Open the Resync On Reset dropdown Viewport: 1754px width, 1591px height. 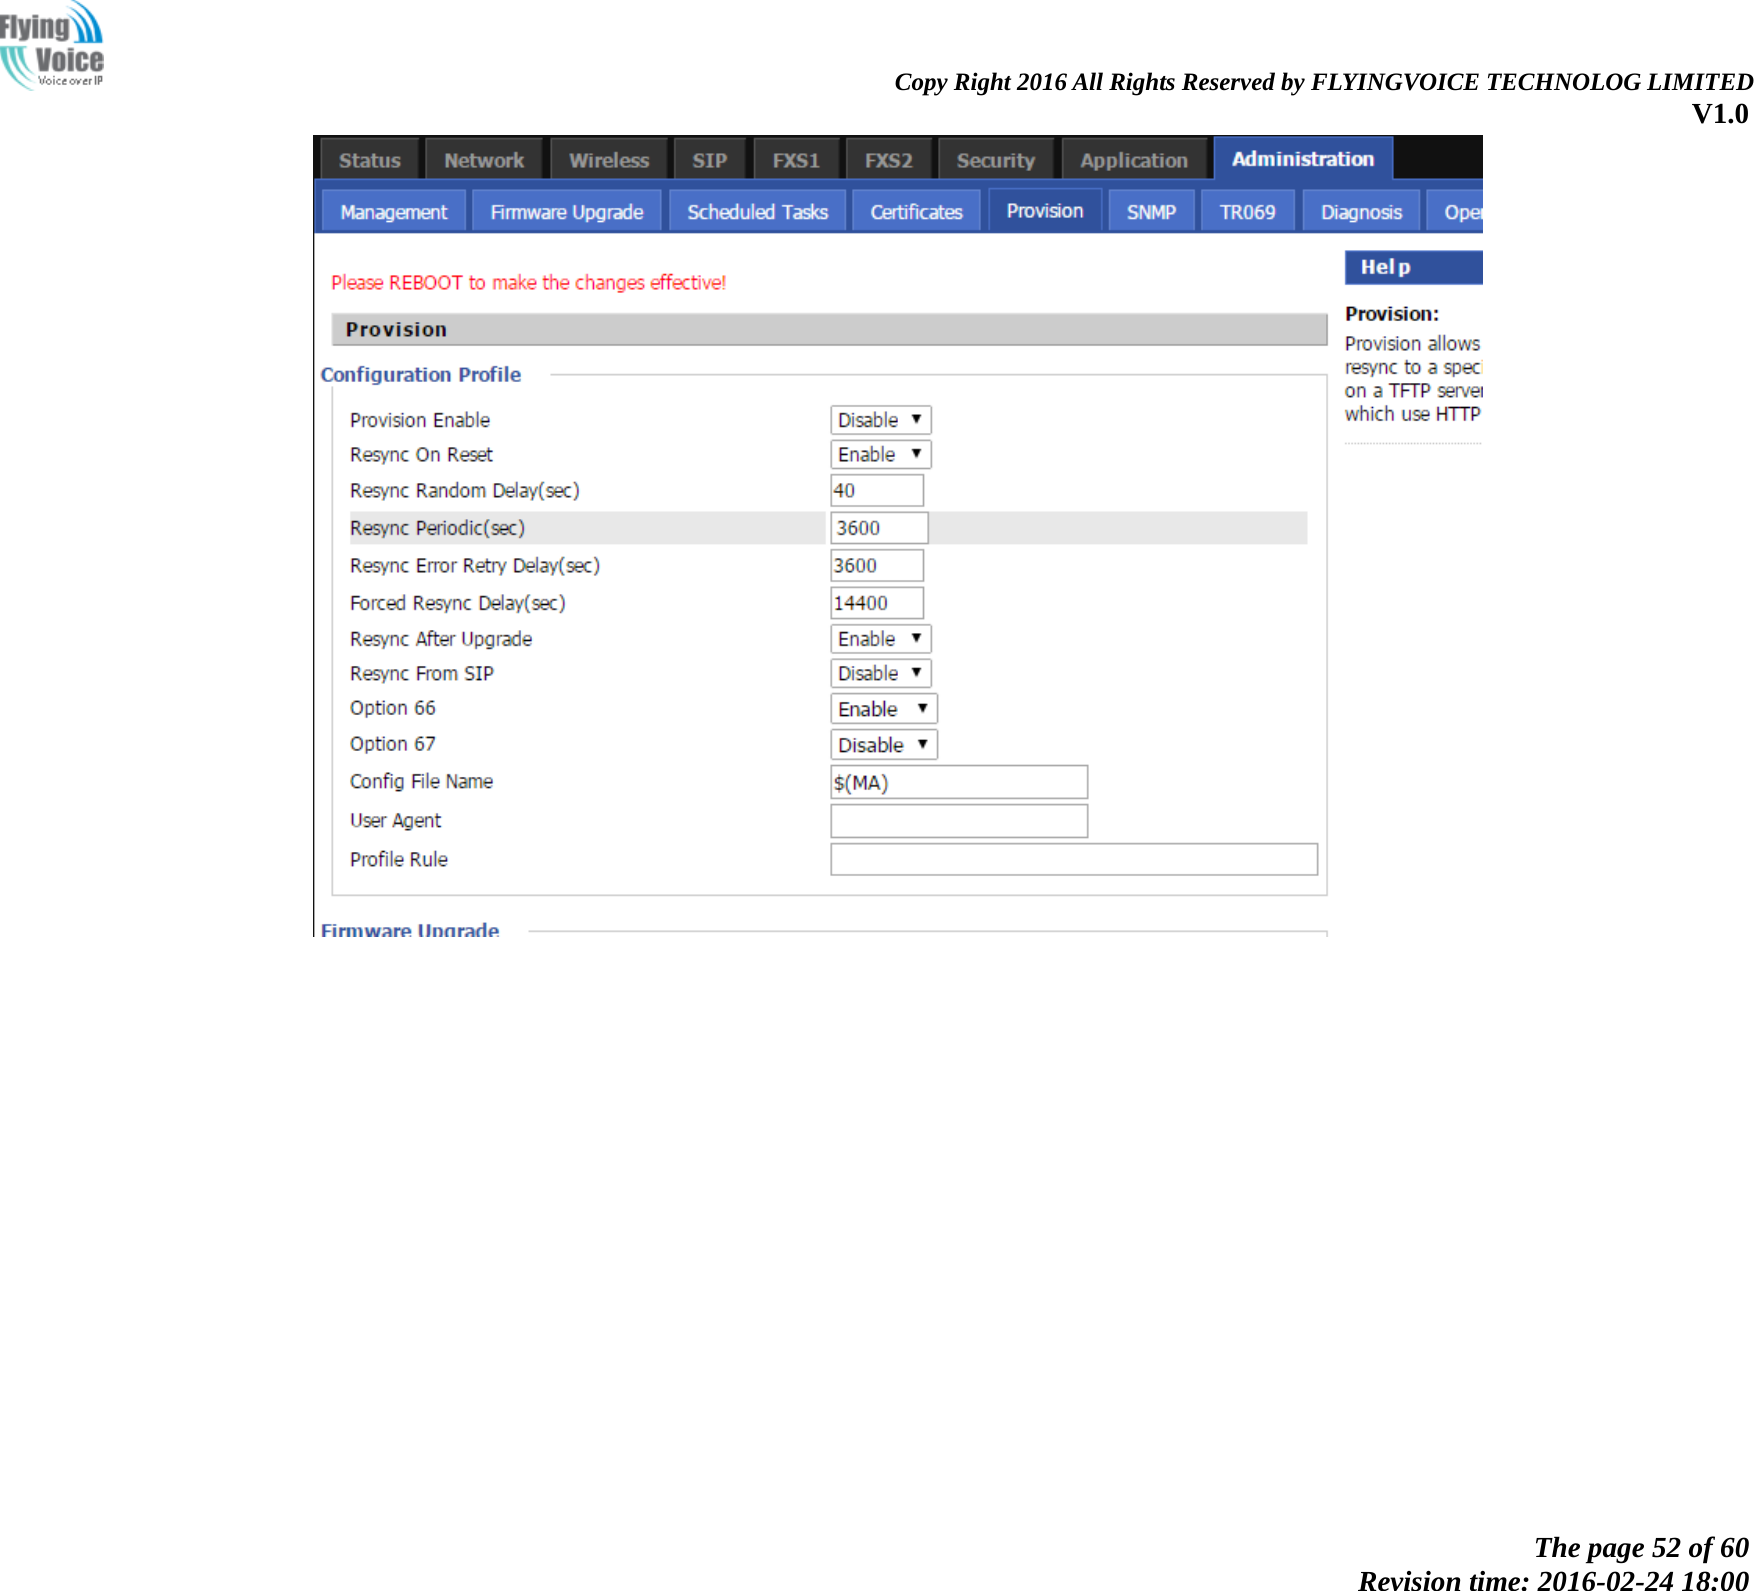[x=880, y=454]
